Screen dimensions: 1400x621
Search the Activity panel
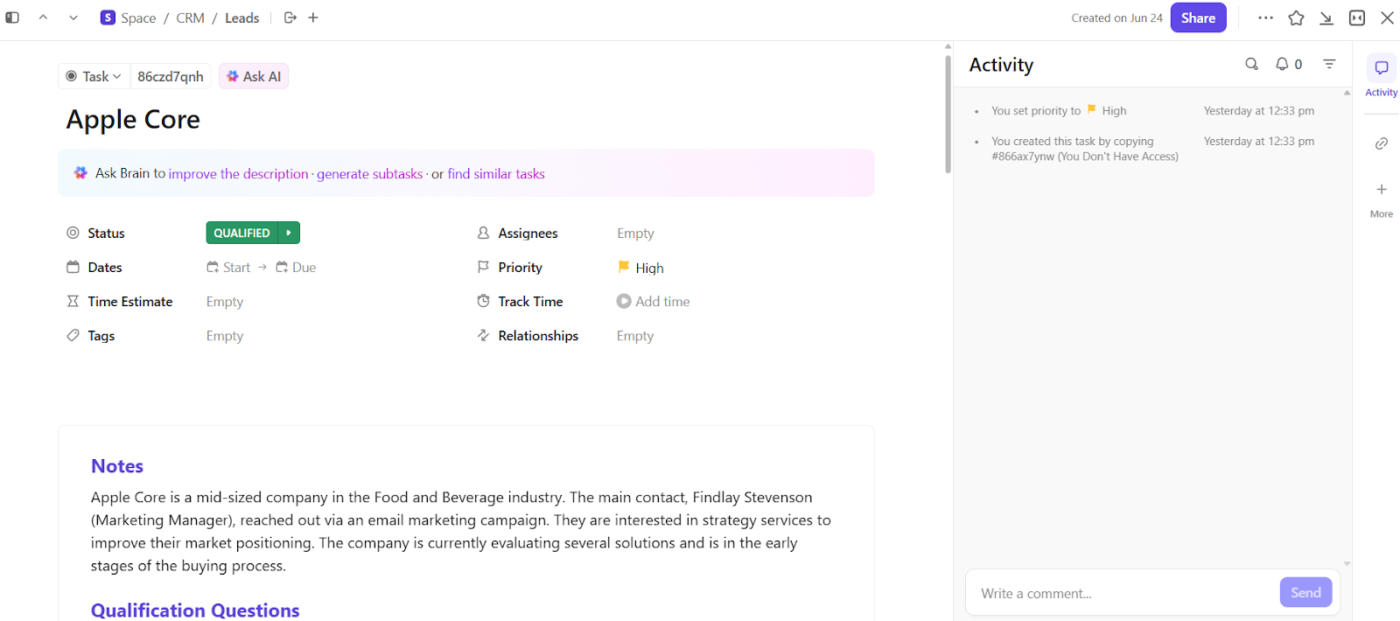click(1251, 64)
